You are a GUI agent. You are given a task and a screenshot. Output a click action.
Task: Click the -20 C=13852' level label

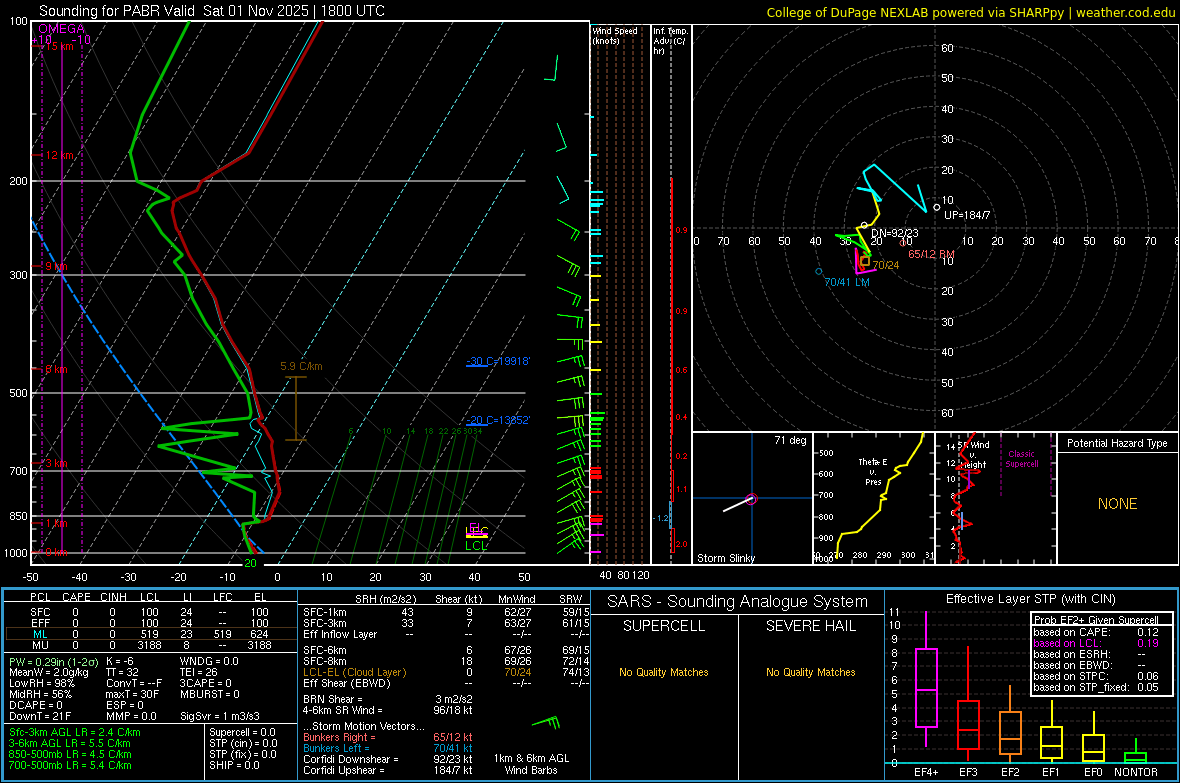(498, 420)
